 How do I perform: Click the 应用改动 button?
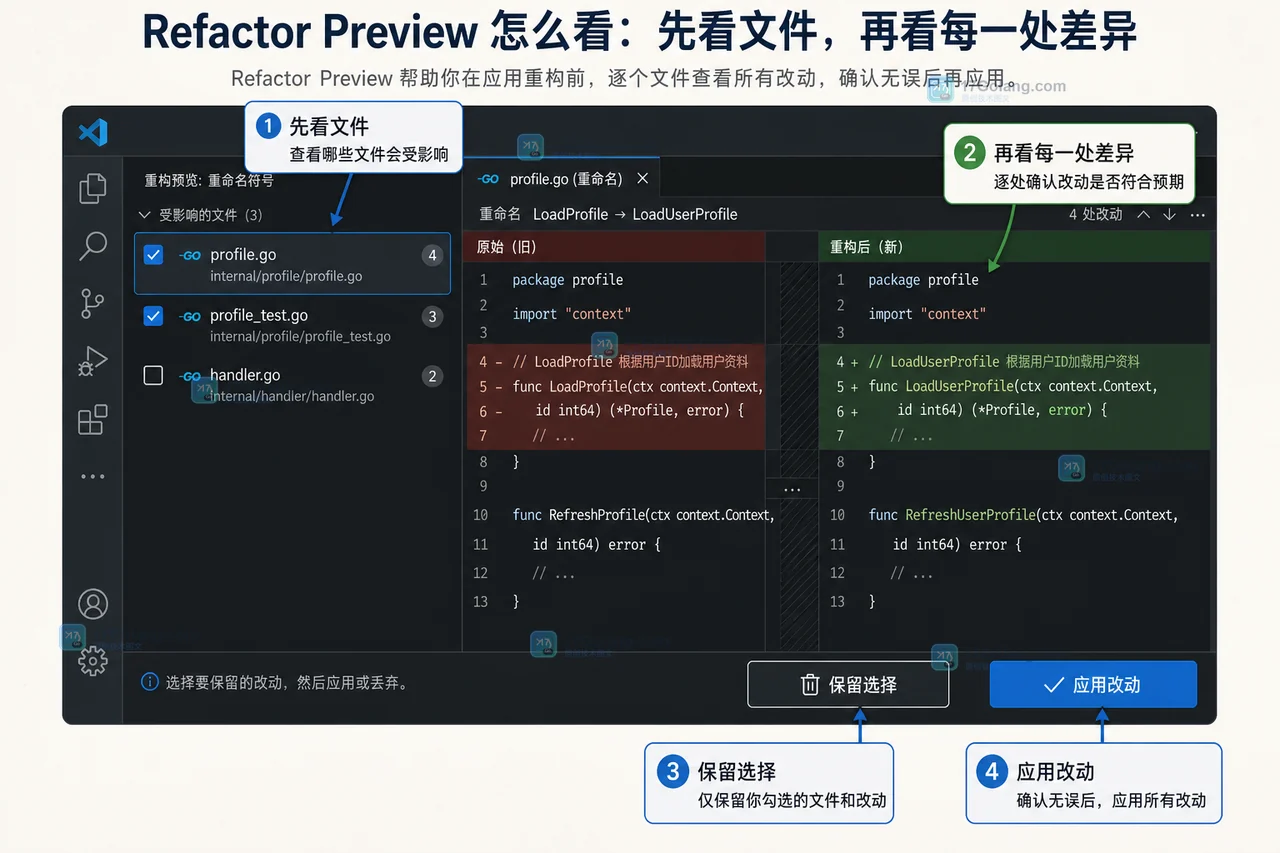tap(1093, 685)
